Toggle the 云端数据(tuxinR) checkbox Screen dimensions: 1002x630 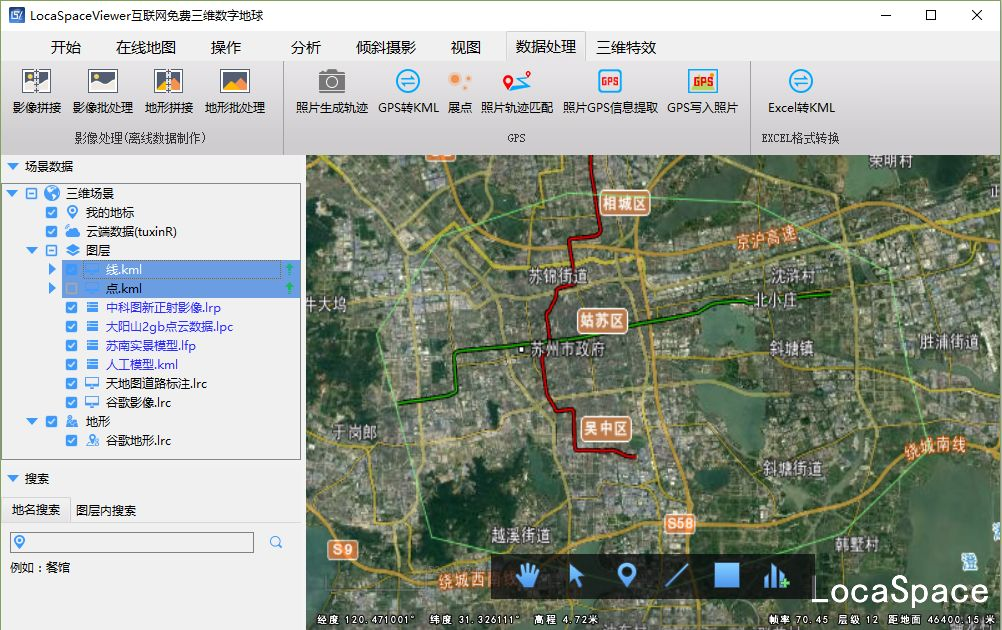coord(52,231)
